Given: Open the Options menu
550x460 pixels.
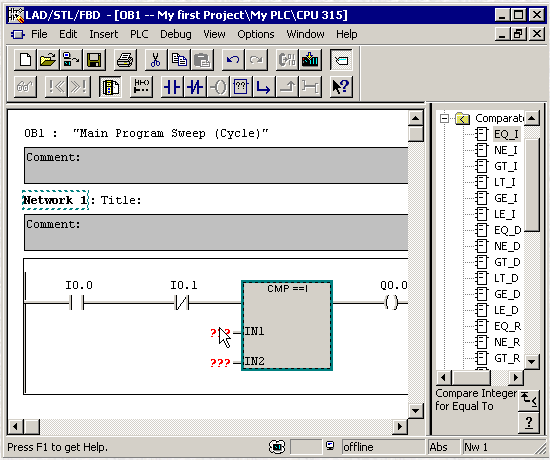Looking at the screenshot, I should pos(256,34).
